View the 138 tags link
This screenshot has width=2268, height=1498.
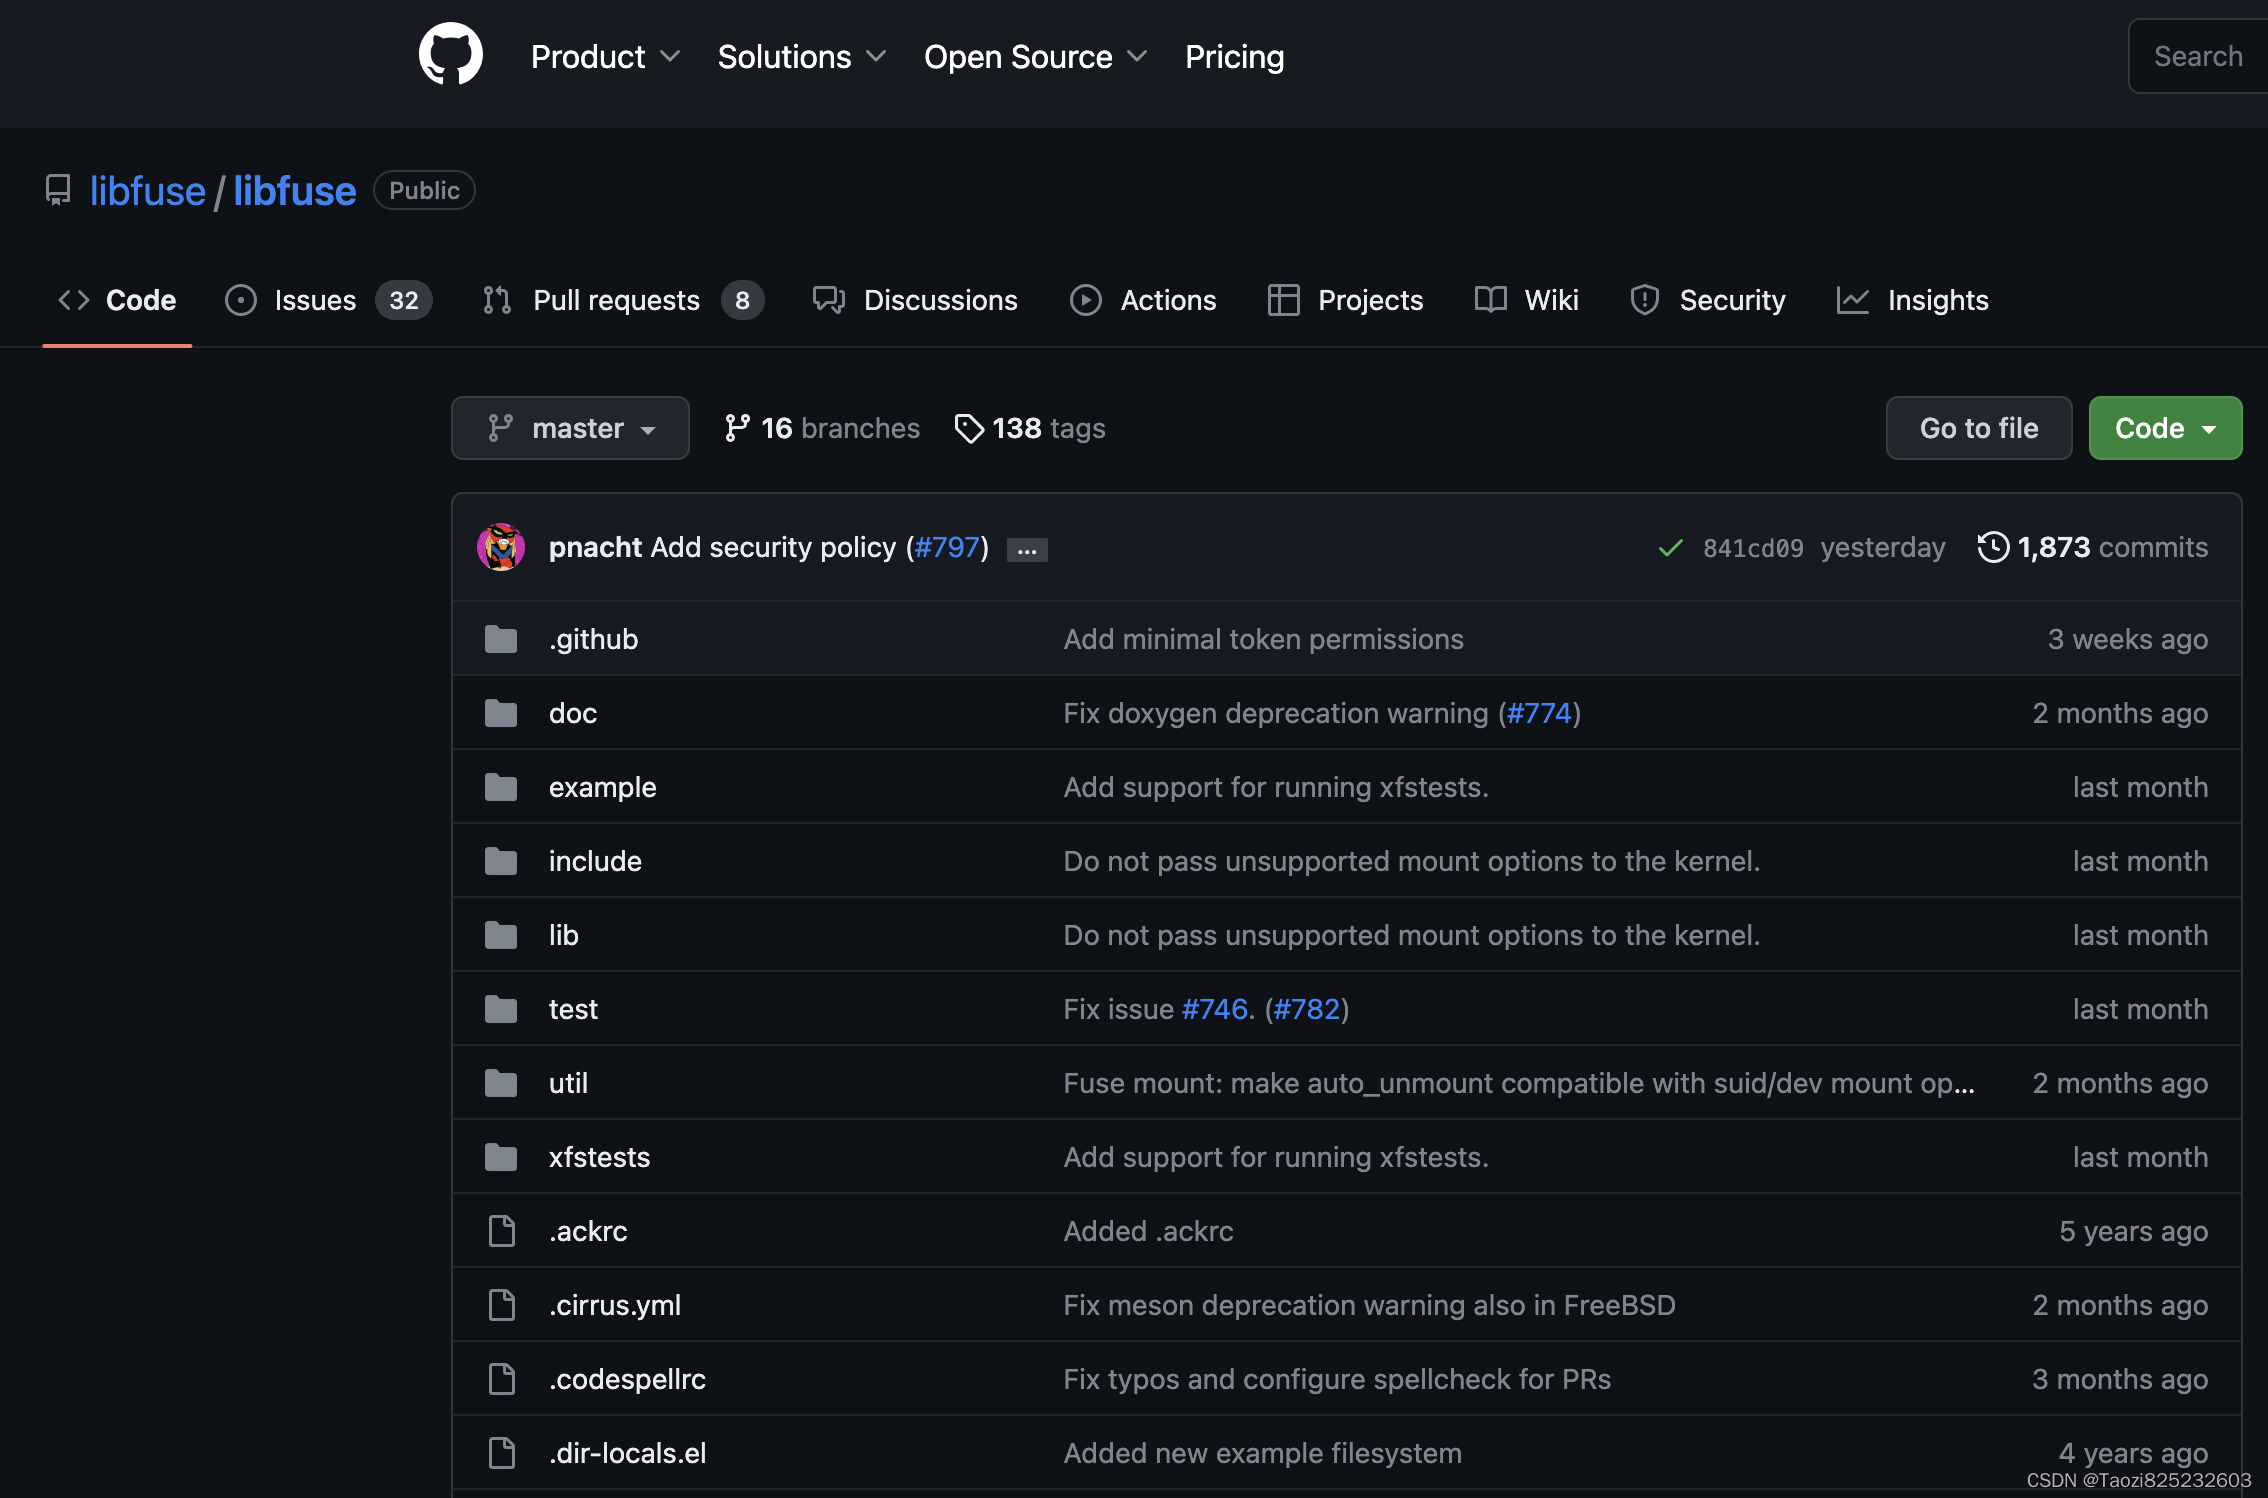pos(1029,428)
